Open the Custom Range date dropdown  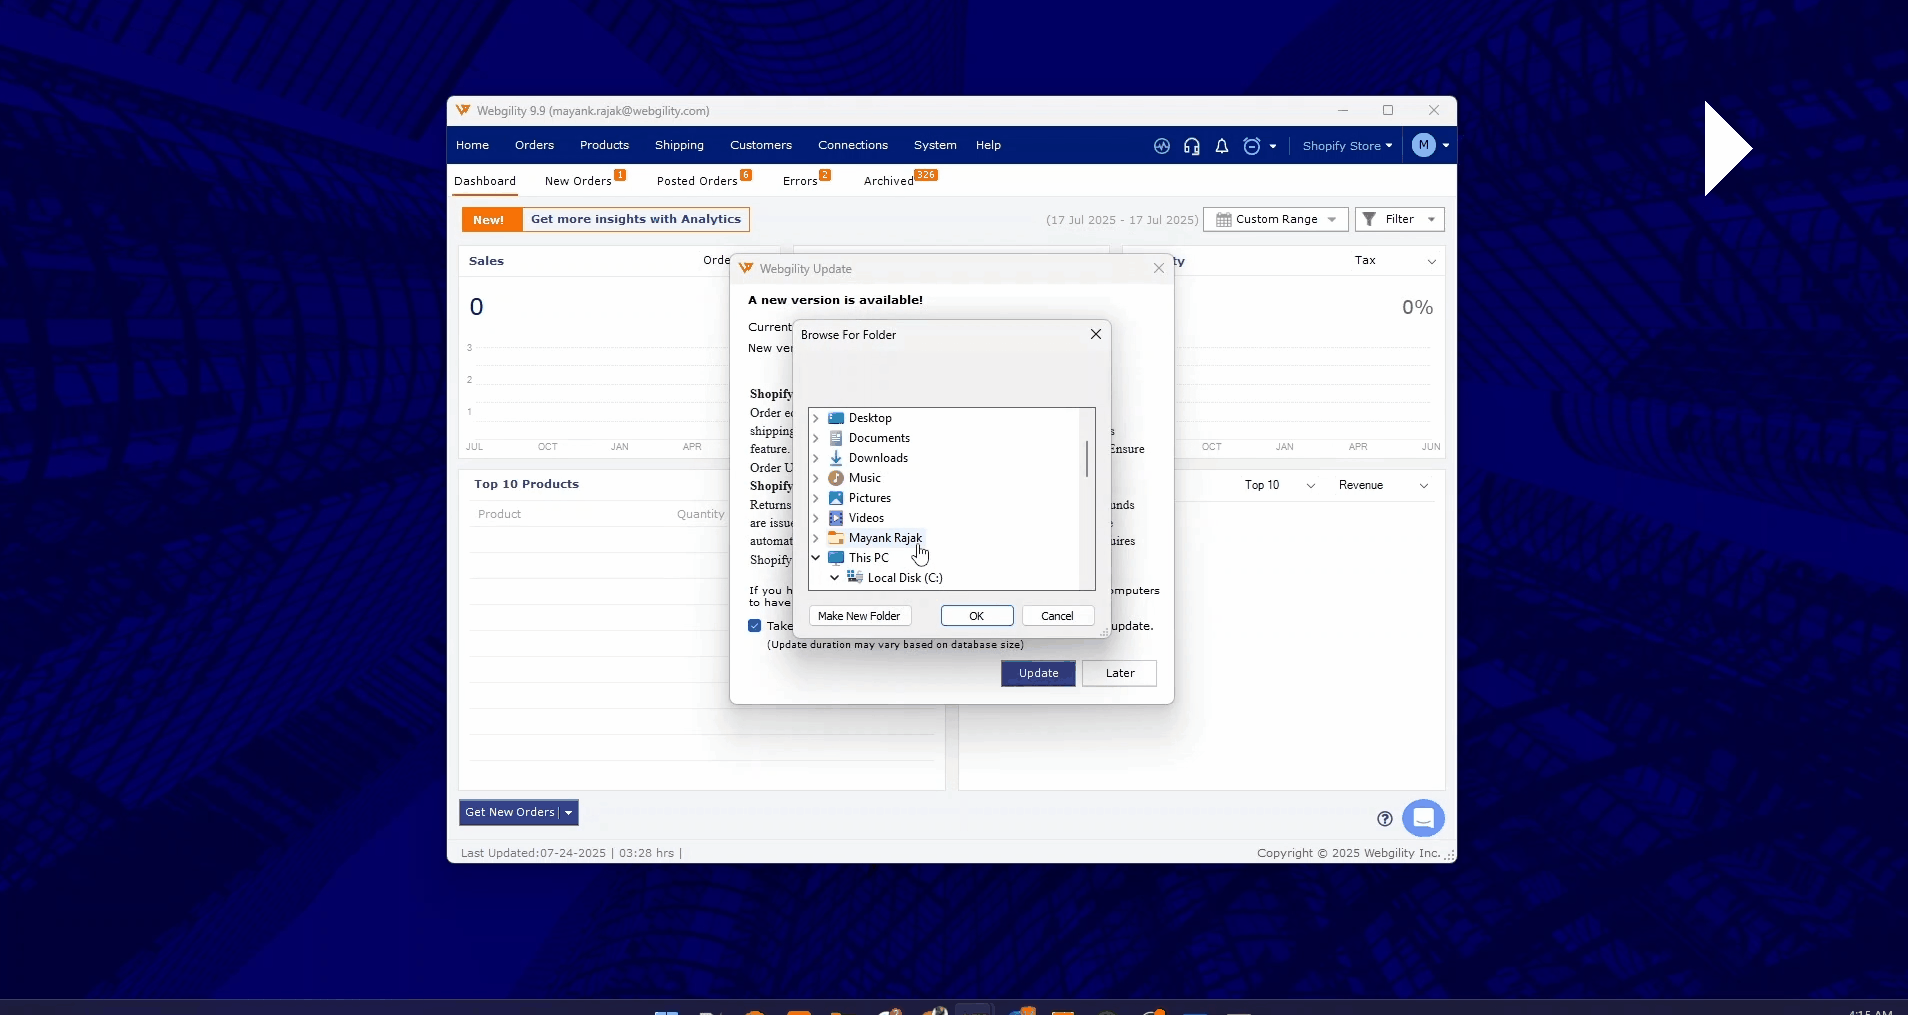tap(1276, 220)
